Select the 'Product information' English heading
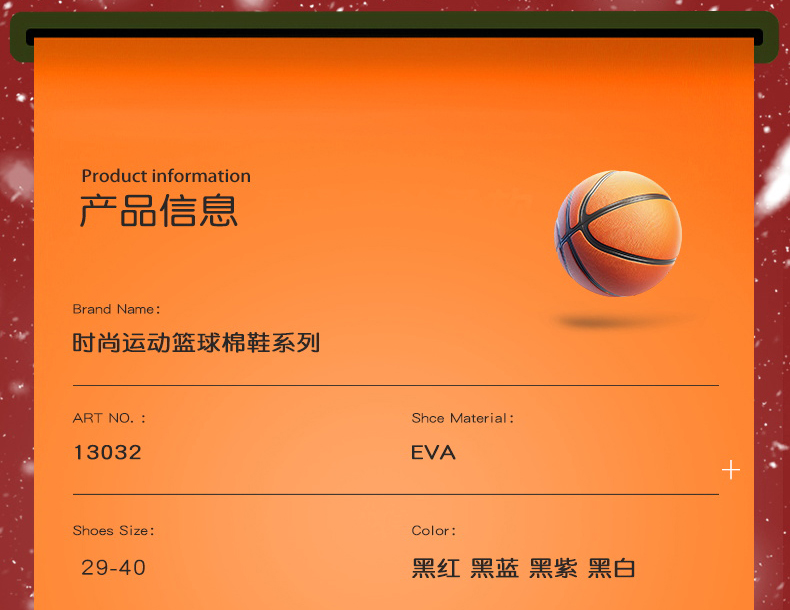This screenshot has width=790, height=610. pyautogui.click(x=166, y=176)
